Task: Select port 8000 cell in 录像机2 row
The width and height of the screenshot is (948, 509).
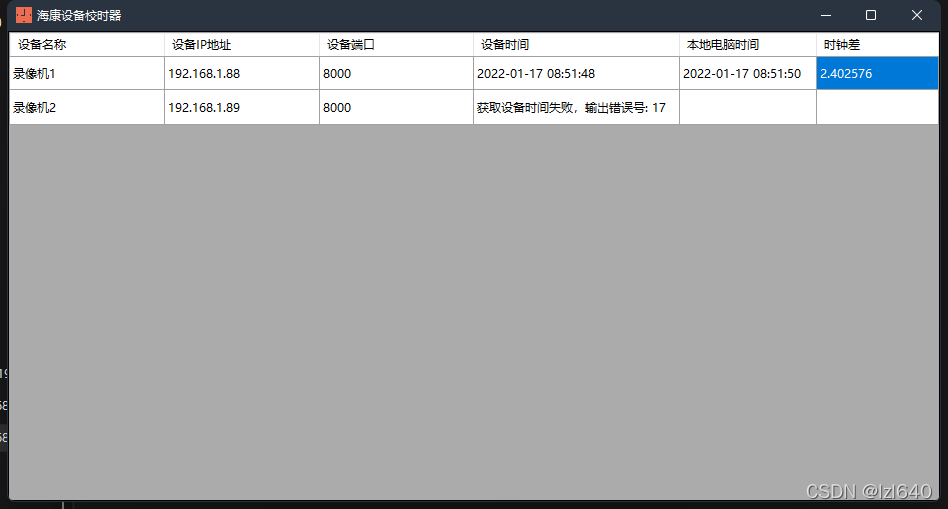Action: [x=397, y=108]
